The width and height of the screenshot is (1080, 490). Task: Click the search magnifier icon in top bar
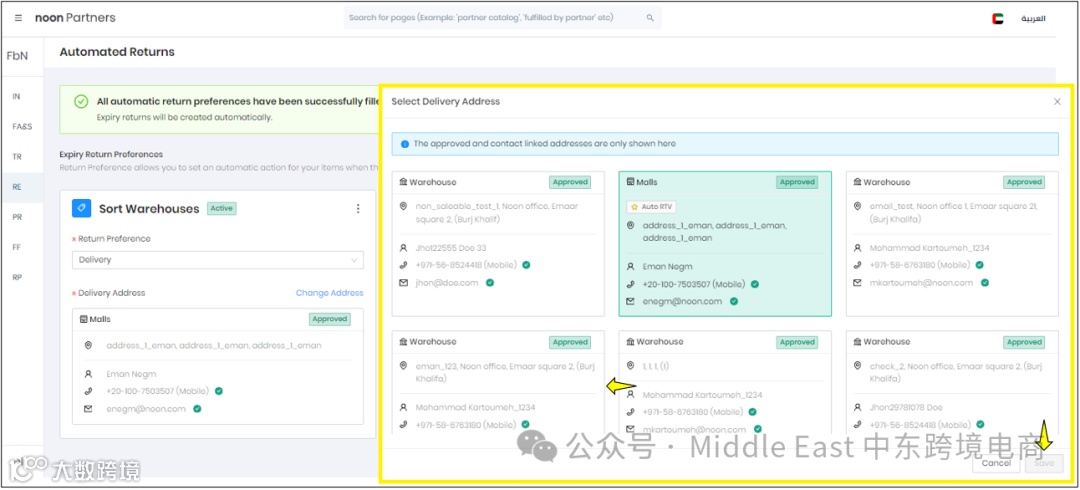(650, 18)
